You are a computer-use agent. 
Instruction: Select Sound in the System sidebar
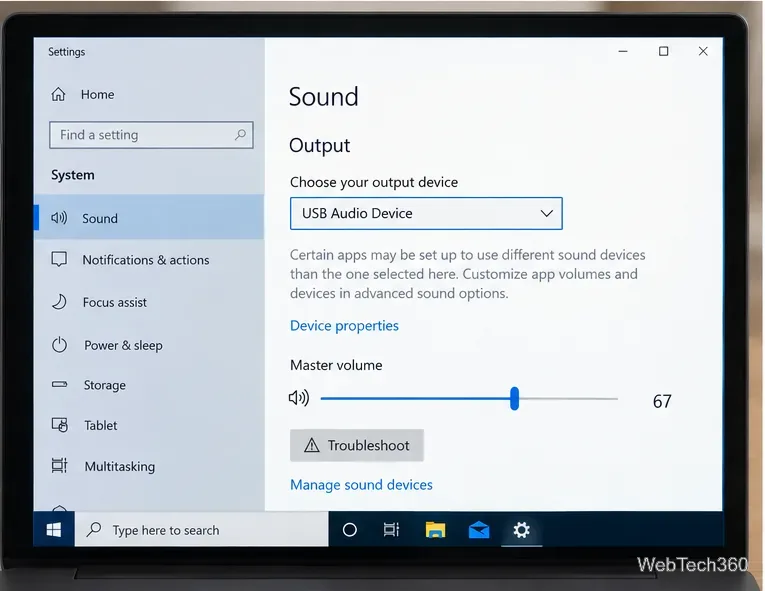(149, 218)
